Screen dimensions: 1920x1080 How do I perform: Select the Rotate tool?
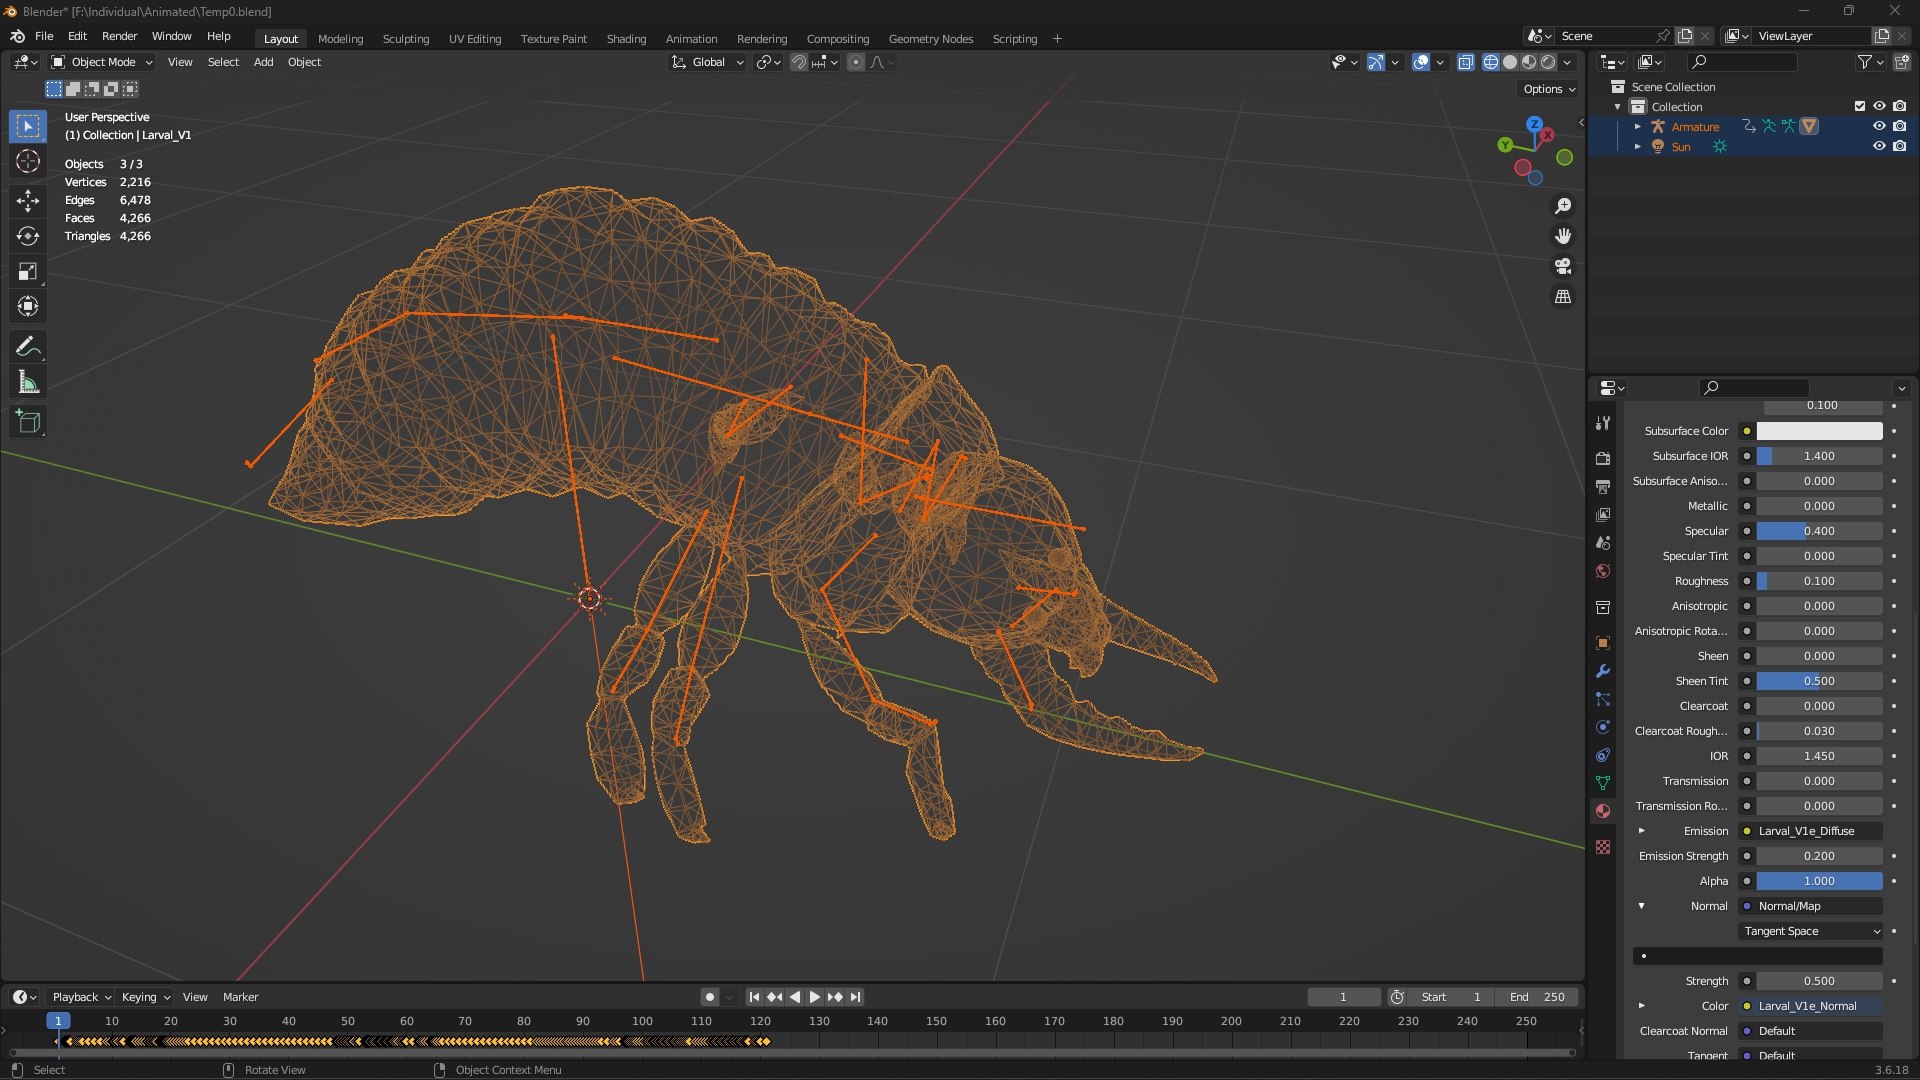(28, 236)
